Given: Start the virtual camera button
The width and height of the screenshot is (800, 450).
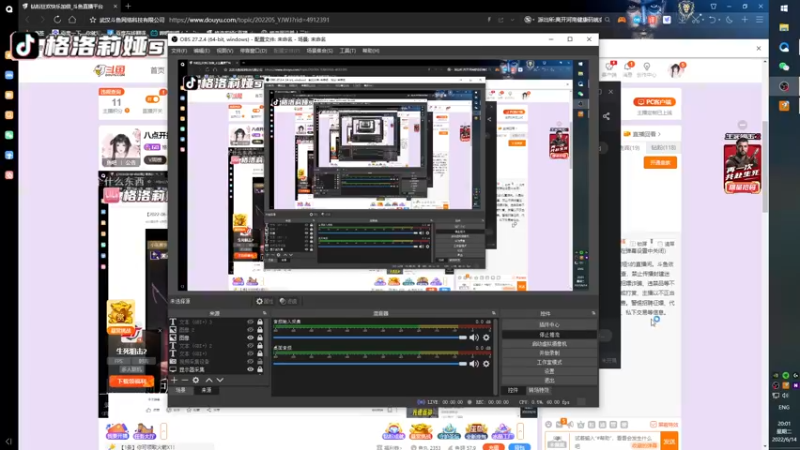Looking at the screenshot, I should (549, 344).
